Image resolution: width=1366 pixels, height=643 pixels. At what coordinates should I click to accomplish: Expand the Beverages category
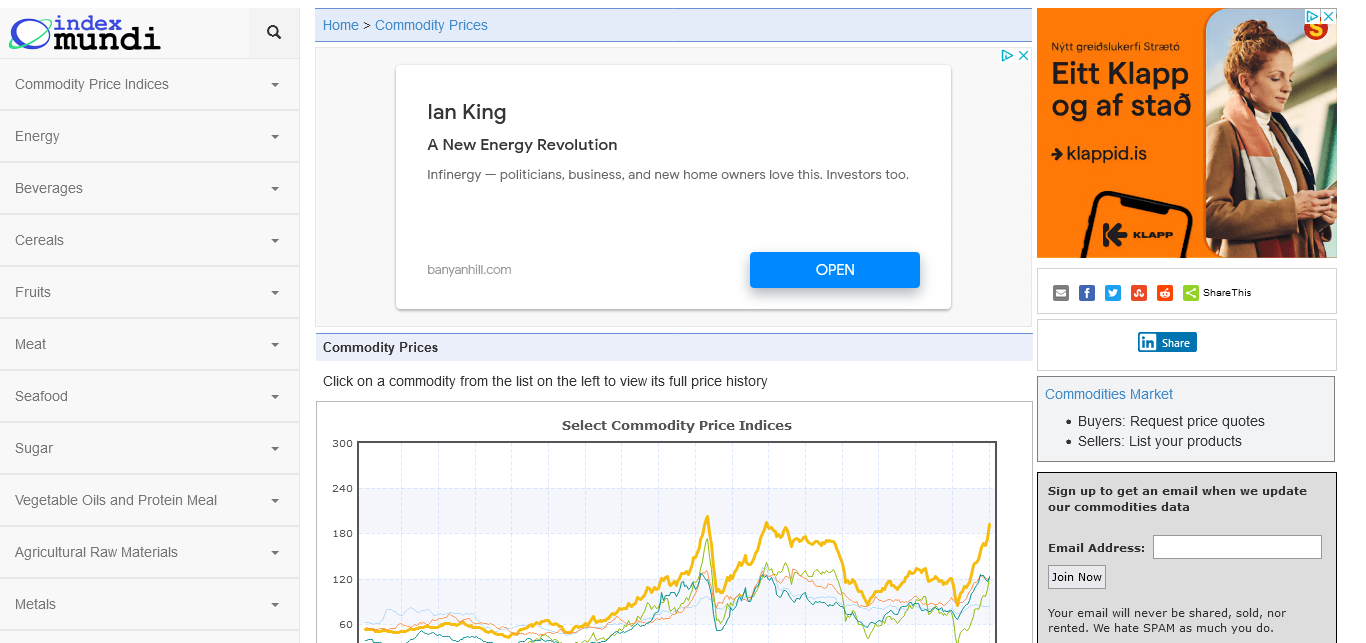(x=149, y=188)
